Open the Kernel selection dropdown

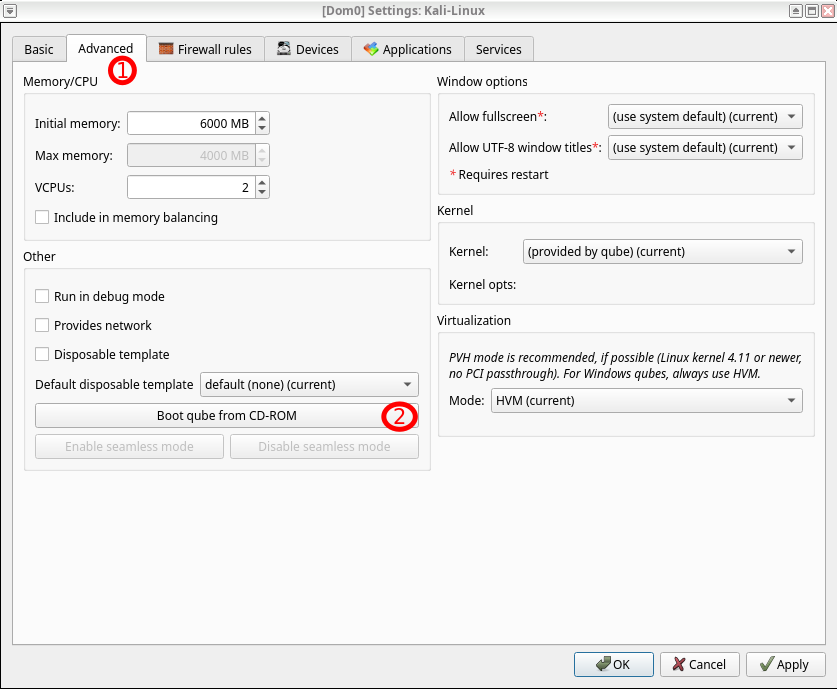click(662, 251)
